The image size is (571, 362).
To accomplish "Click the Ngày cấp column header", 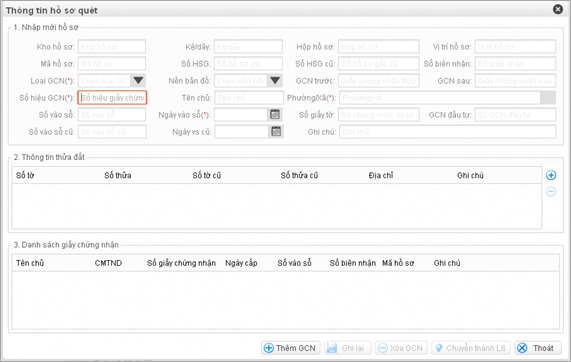I will pyautogui.click(x=241, y=263).
